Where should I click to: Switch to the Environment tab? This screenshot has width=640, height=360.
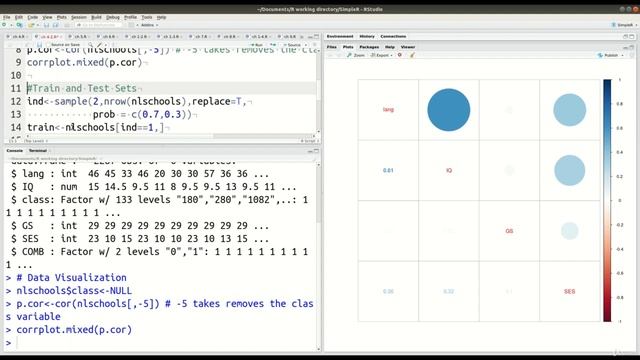[x=340, y=36]
